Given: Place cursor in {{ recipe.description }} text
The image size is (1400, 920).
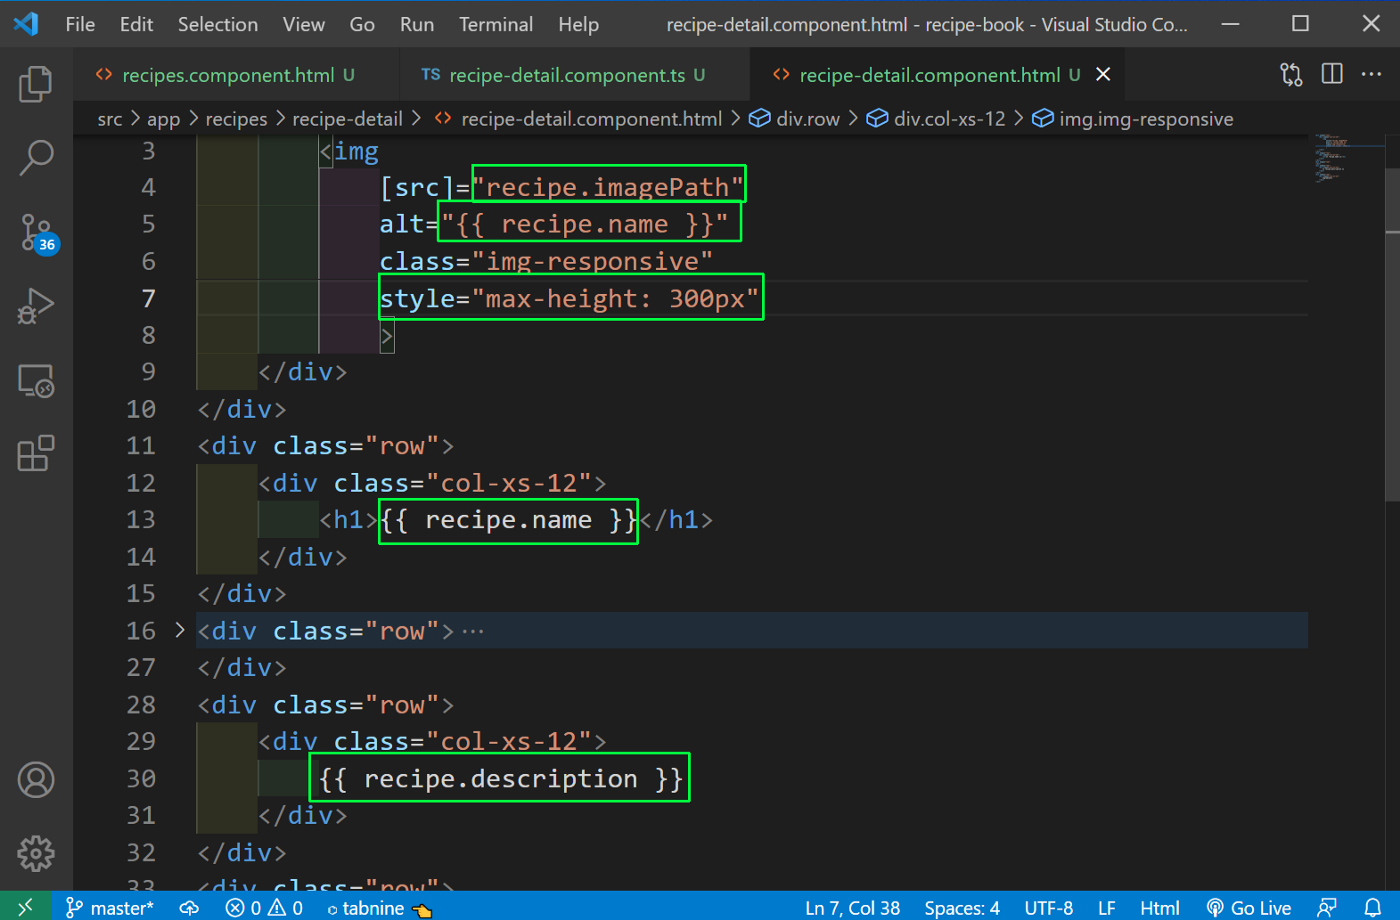Looking at the screenshot, I should (x=500, y=779).
